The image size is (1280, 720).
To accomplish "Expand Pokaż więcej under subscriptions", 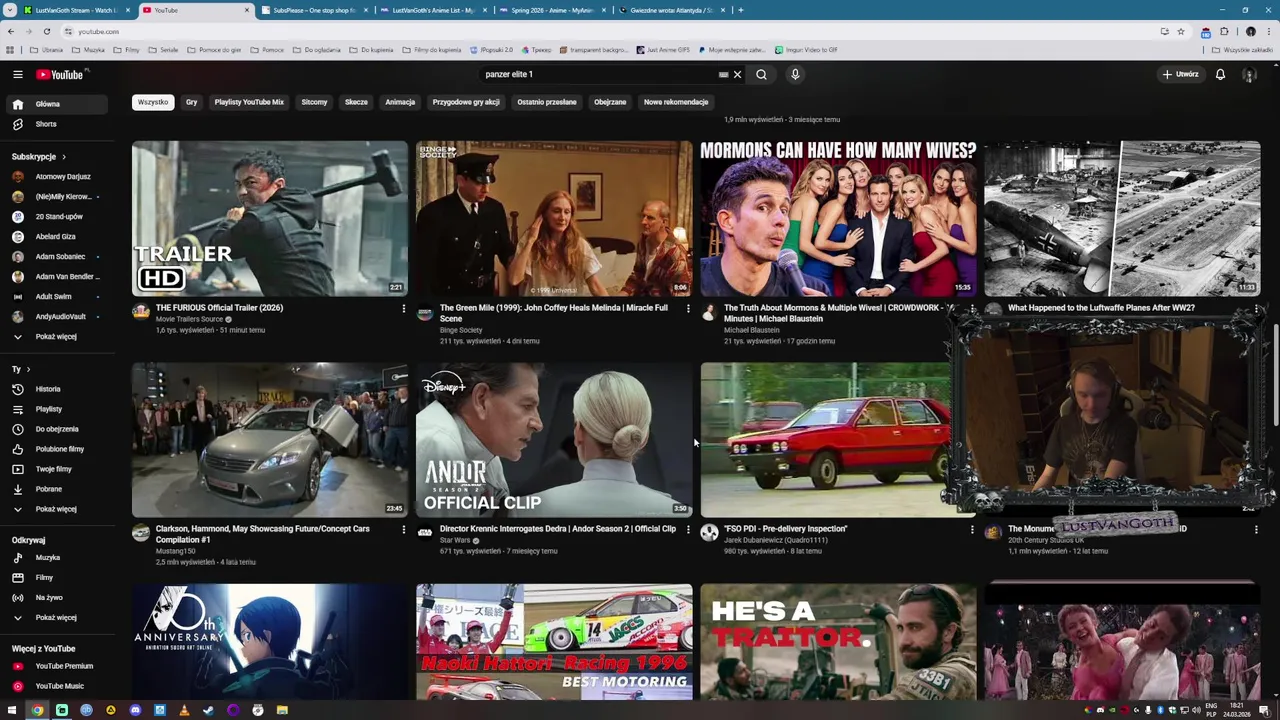I will coord(58,337).
